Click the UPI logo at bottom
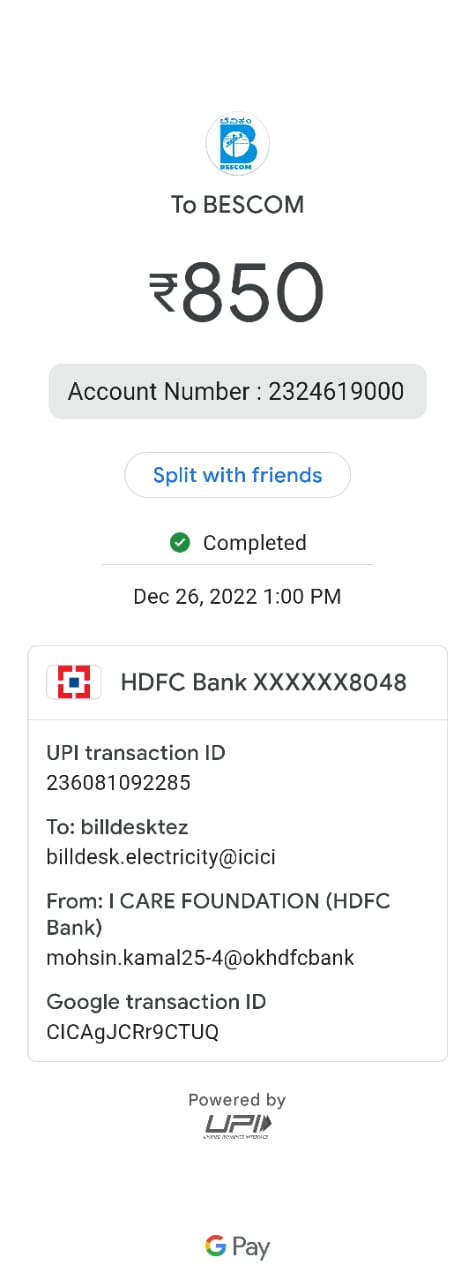Screen dimensions: 476x1280 (x=237, y=1126)
